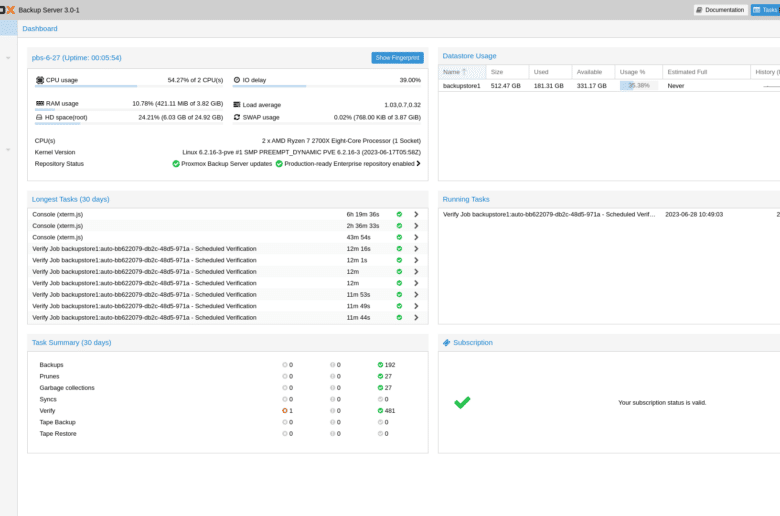The image size is (780, 516).
Task: Click the pbs-6-27 uptime panel title
Action: (x=77, y=58)
